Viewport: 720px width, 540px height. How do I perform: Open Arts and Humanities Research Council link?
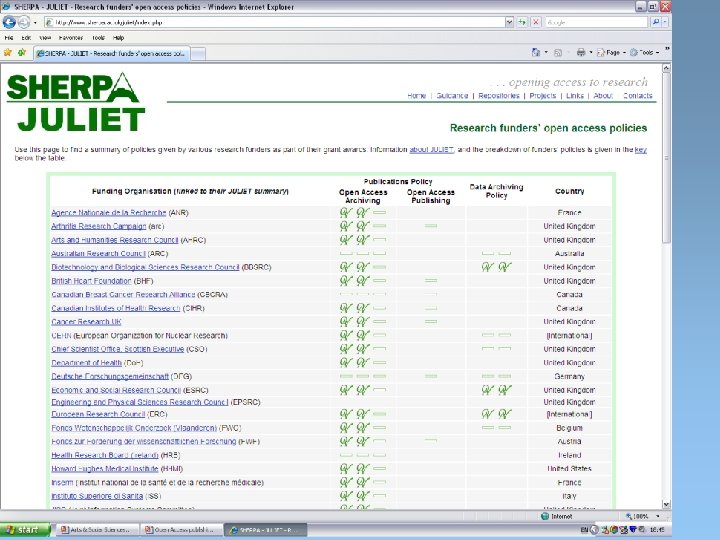tap(114, 240)
